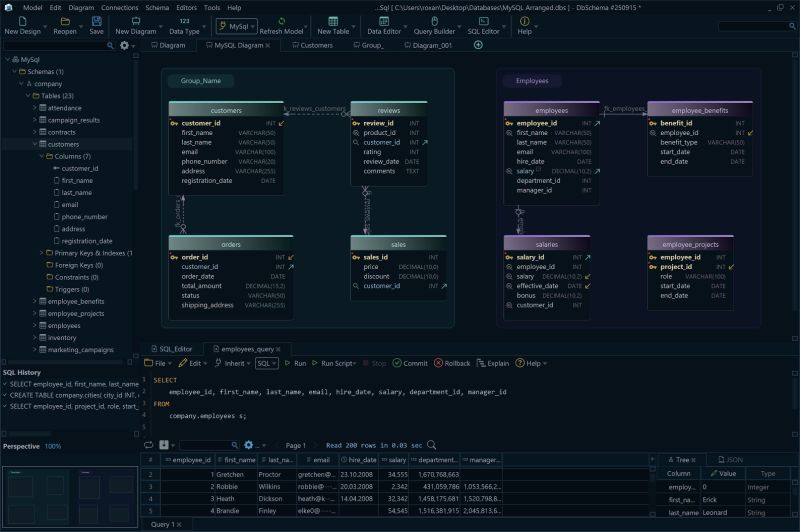This screenshot has width=800, height=532.
Task: Click the Reopen folder icon
Action: click(65, 21)
